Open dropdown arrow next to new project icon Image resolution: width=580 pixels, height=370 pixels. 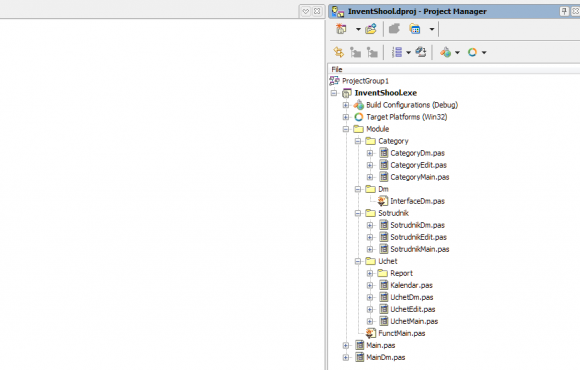[358, 29]
